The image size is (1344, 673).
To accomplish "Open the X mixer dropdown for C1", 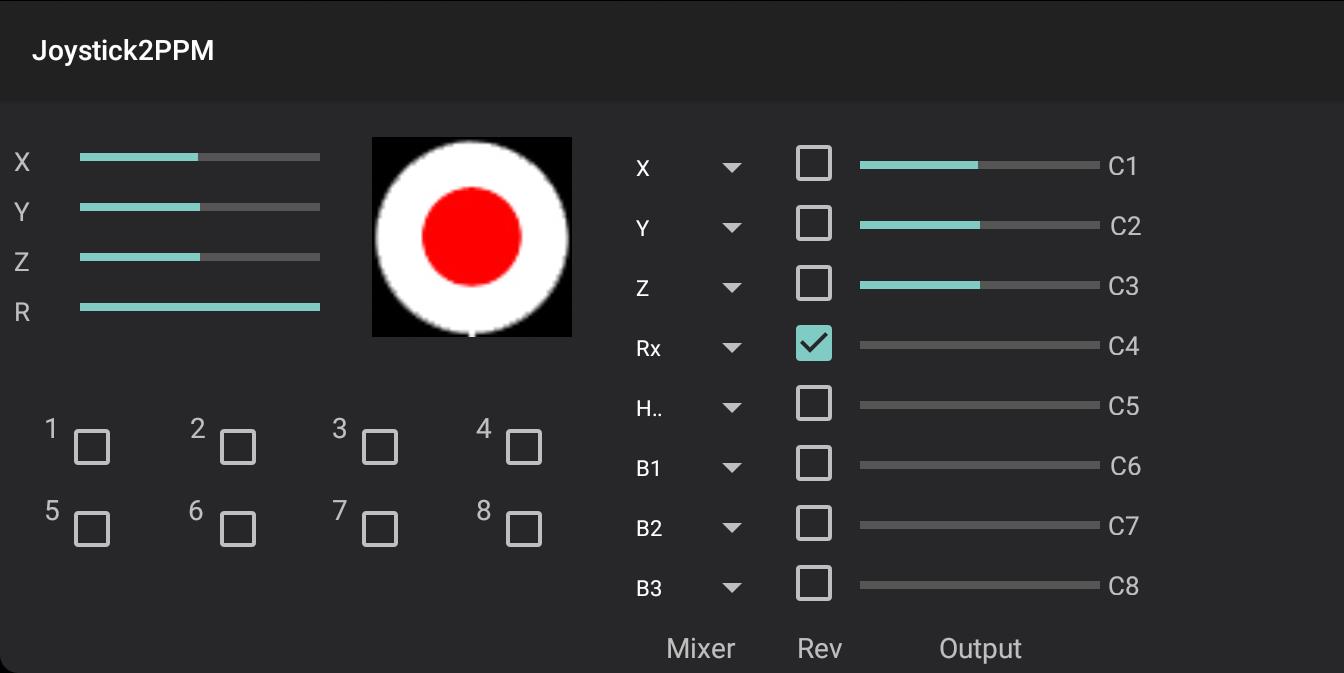I will point(690,168).
